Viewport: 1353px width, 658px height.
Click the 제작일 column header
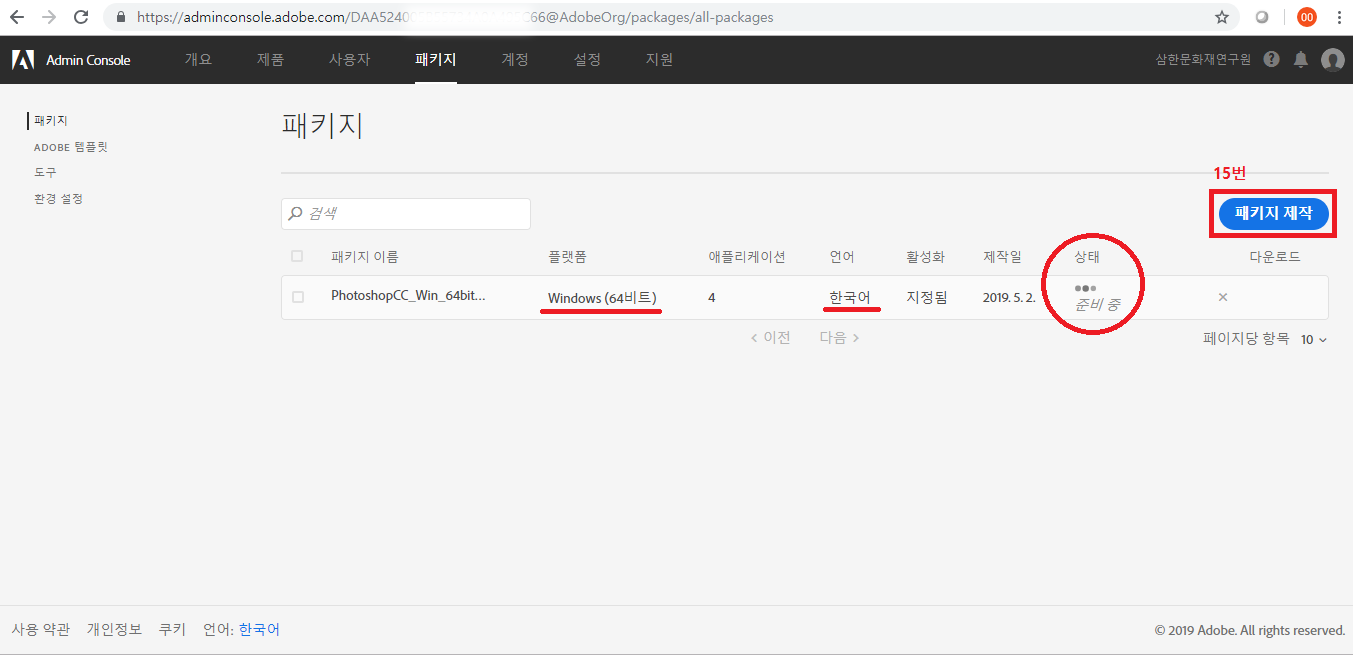(1002, 257)
